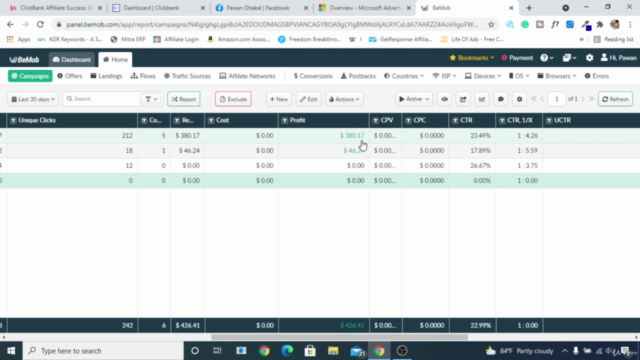Image resolution: width=640 pixels, height=360 pixels.
Task: Refresh the campaign table
Action: (x=616, y=99)
